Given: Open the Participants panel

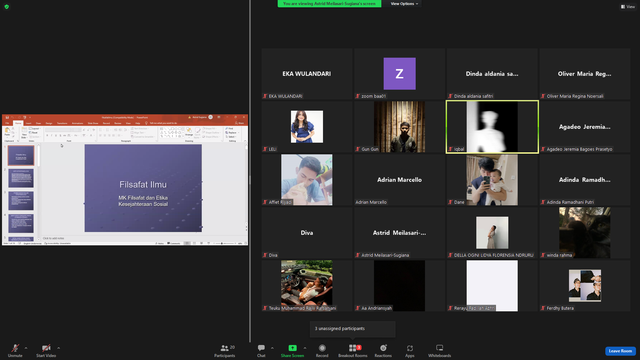Looking at the screenshot, I should (x=225, y=351).
